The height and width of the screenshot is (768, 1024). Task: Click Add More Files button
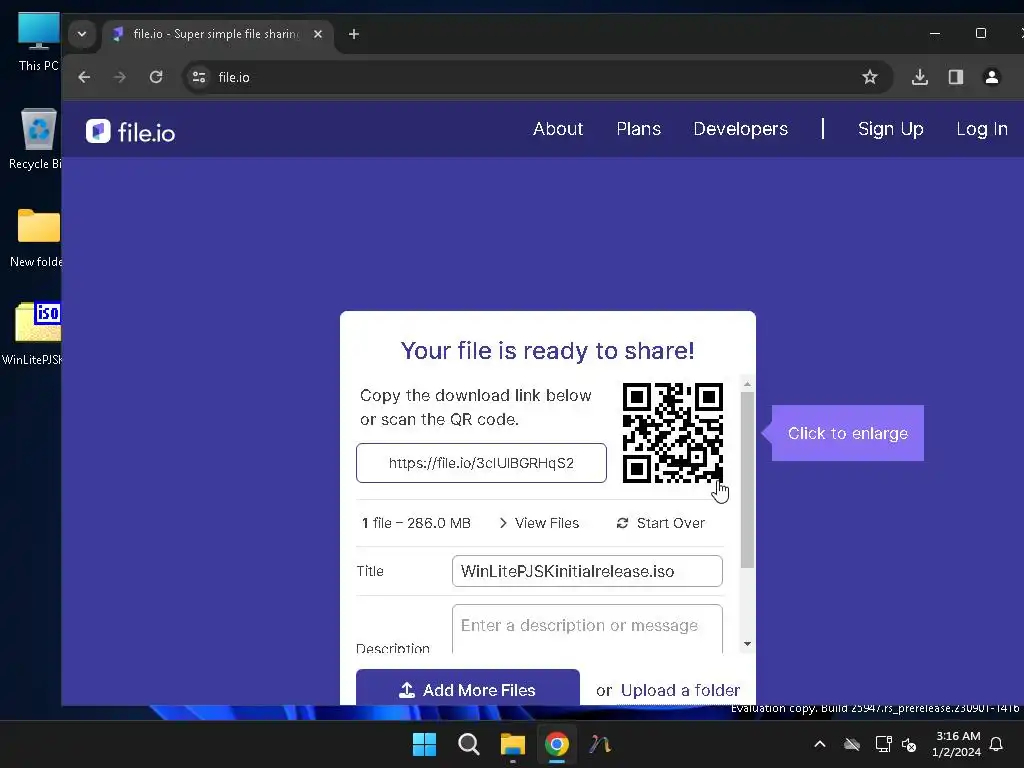[x=468, y=688]
